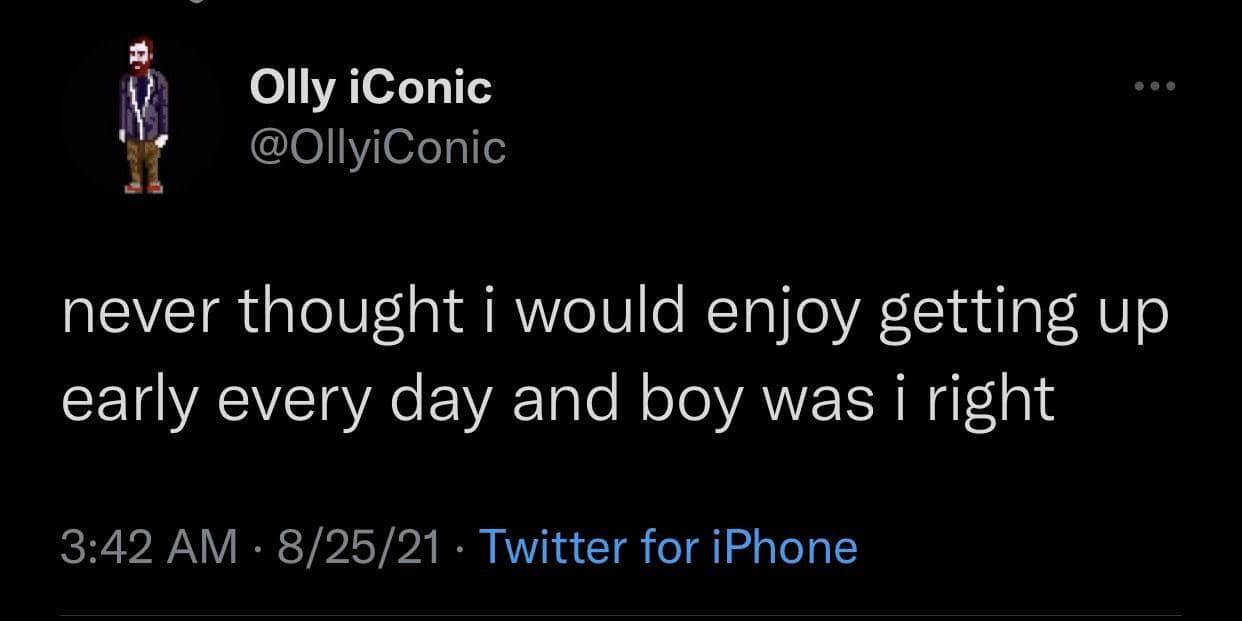This screenshot has width=1242, height=621.
Task: Click the @OllyiConic handle
Action: point(377,148)
